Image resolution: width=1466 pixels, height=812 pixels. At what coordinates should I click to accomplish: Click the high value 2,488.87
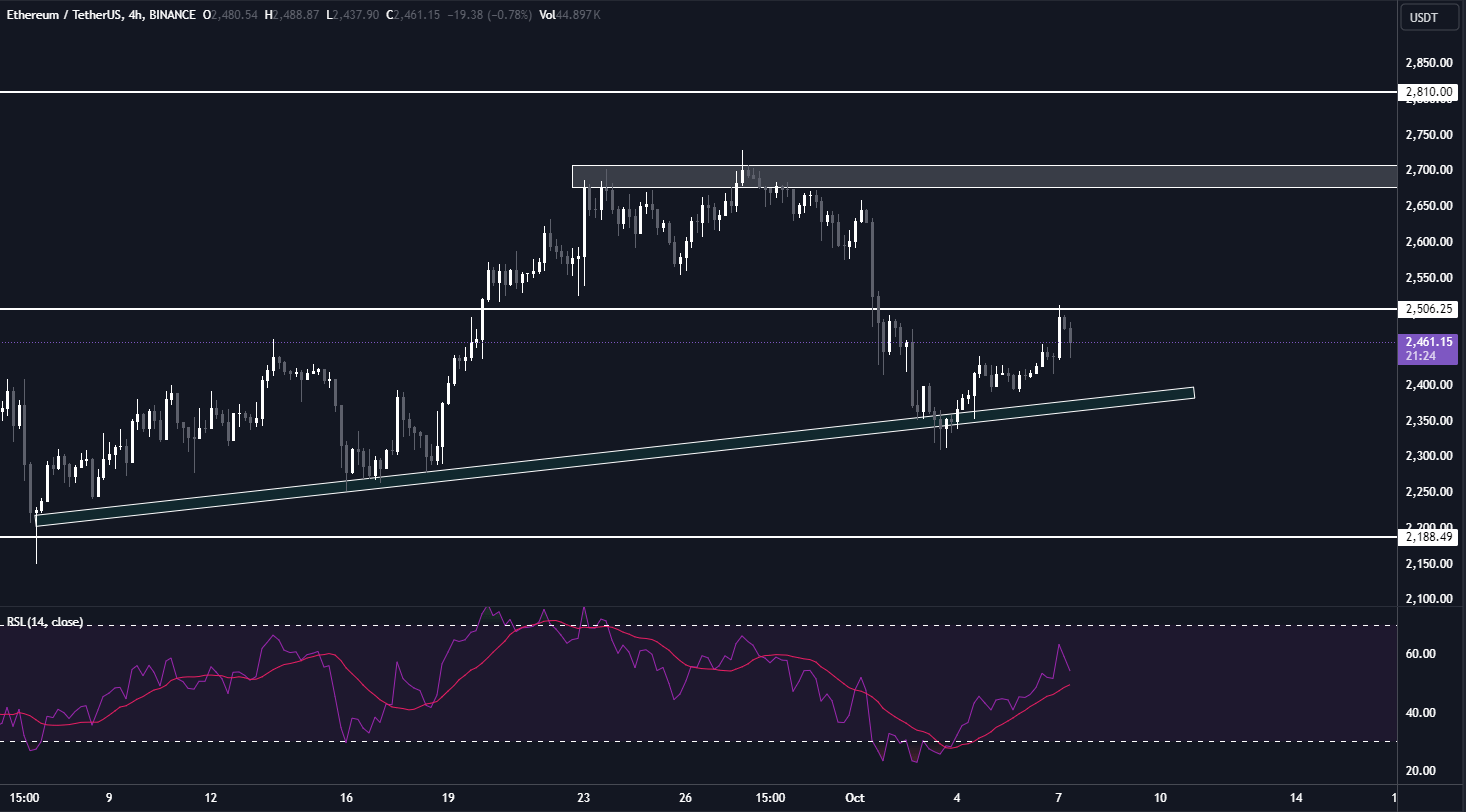(298, 16)
